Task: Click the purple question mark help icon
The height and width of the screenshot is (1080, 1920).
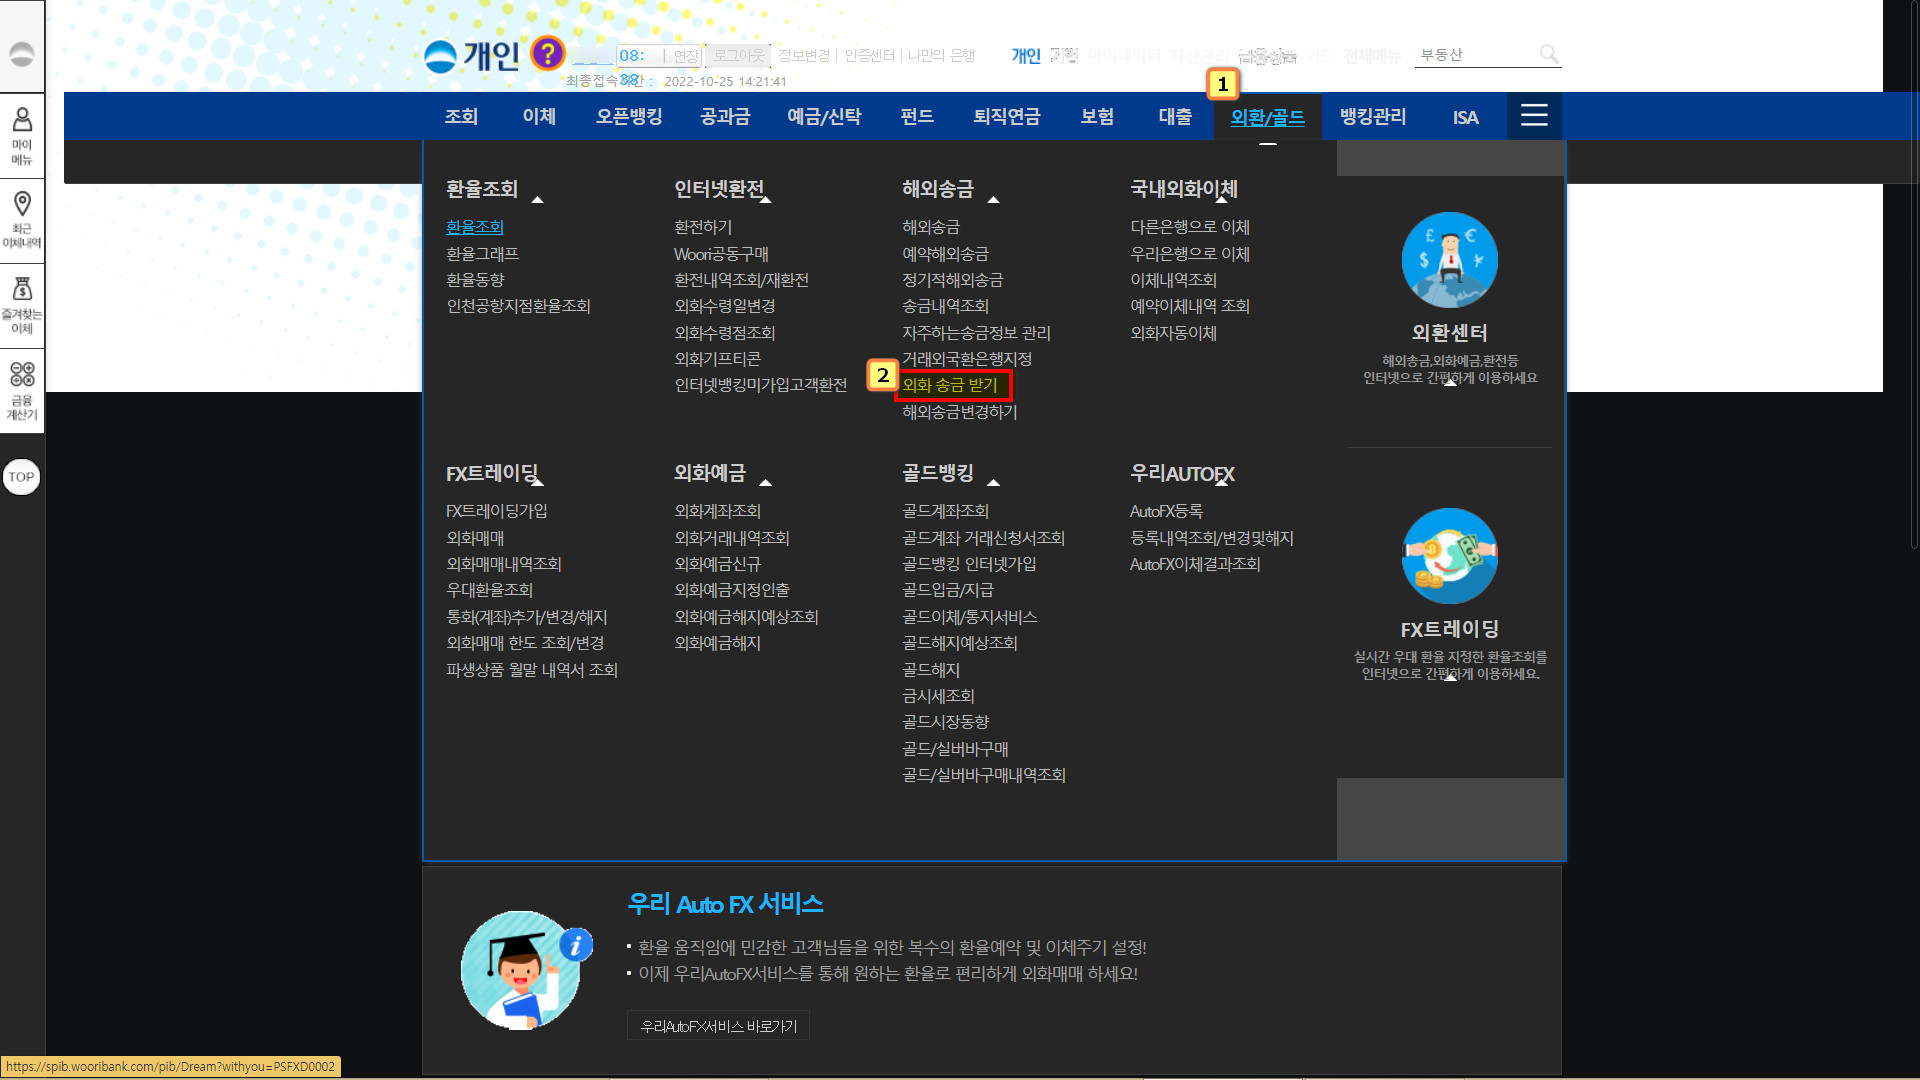Action: [547, 53]
